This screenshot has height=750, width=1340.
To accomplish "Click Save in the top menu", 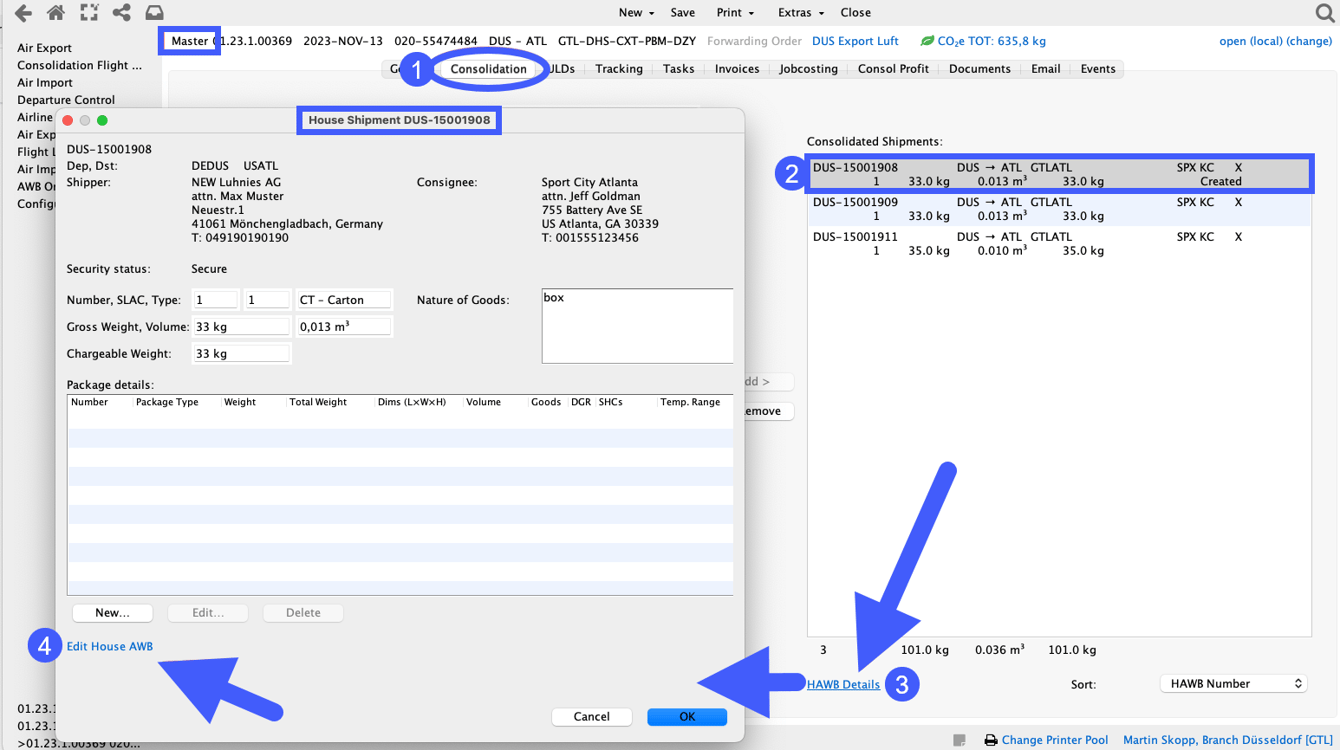I will (x=682, y=12).
